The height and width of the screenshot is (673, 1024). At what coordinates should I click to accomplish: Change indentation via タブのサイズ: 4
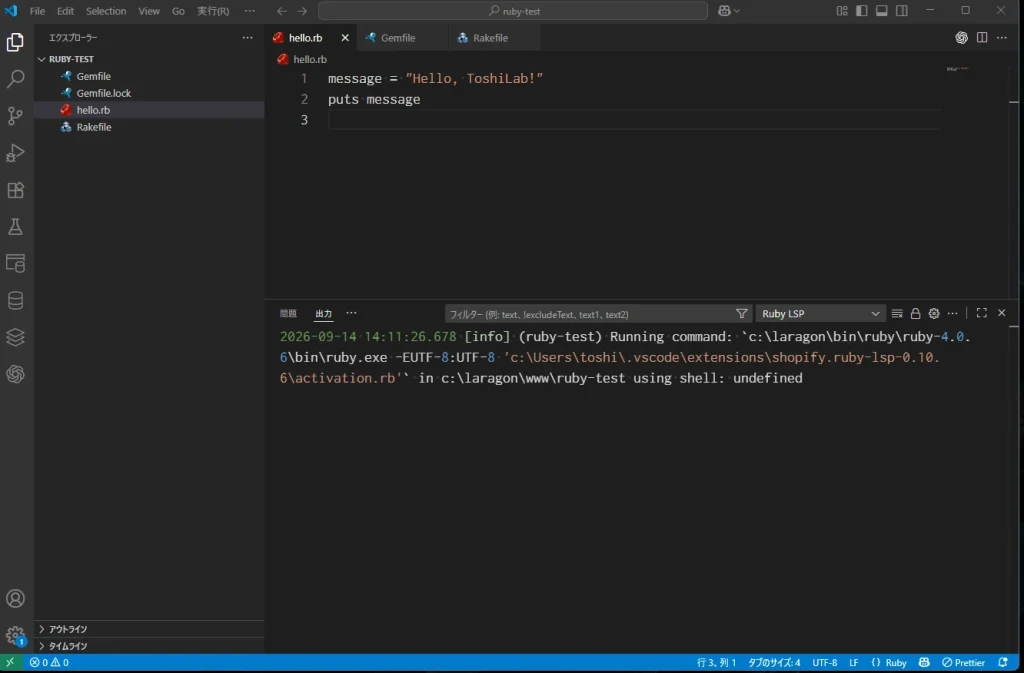(x=774, y=662)
